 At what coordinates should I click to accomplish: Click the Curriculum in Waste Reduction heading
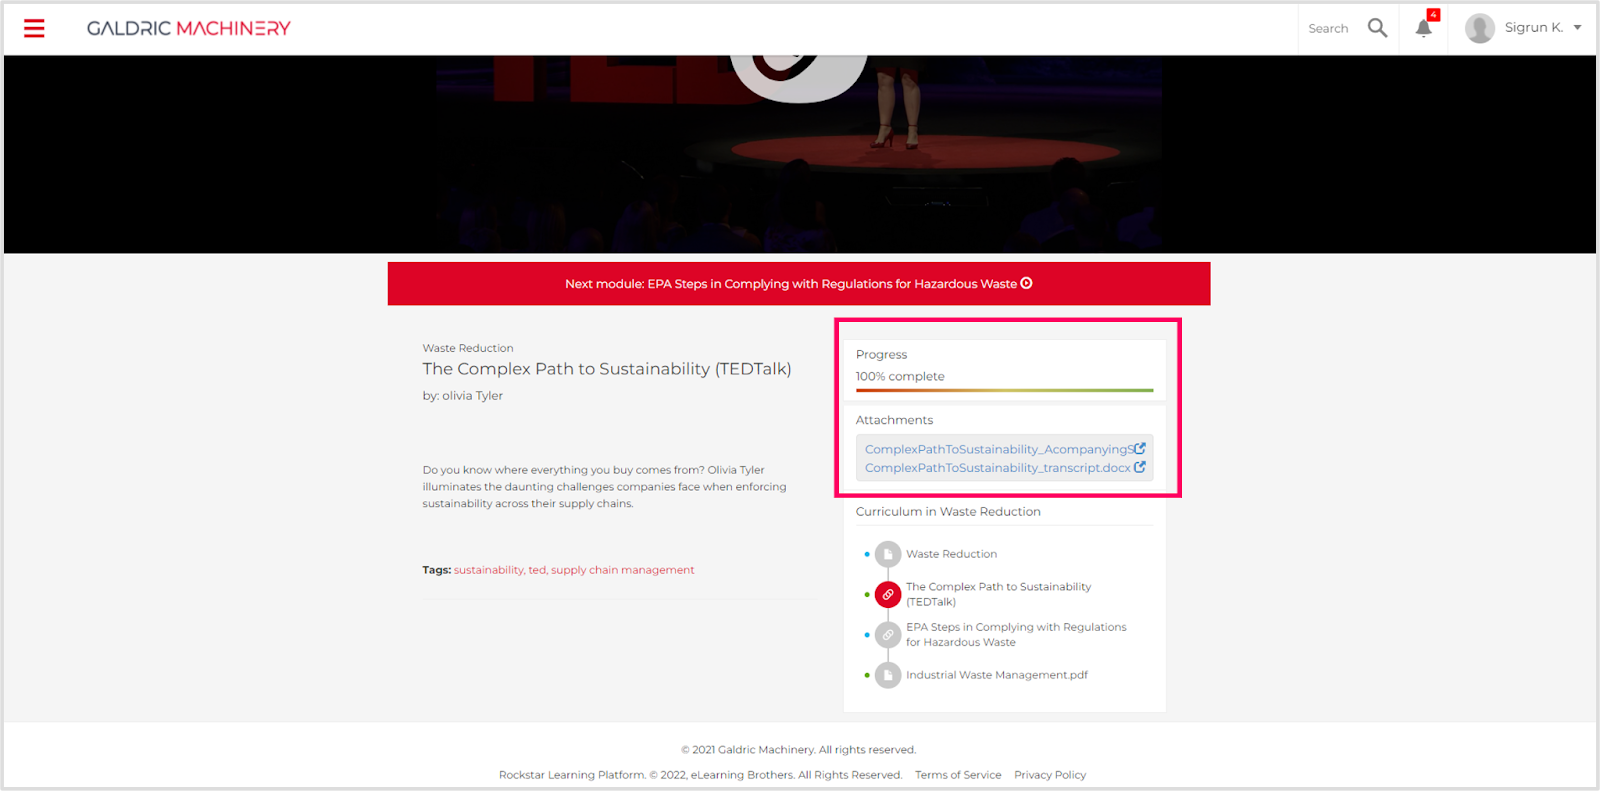[x=948, y=511]
